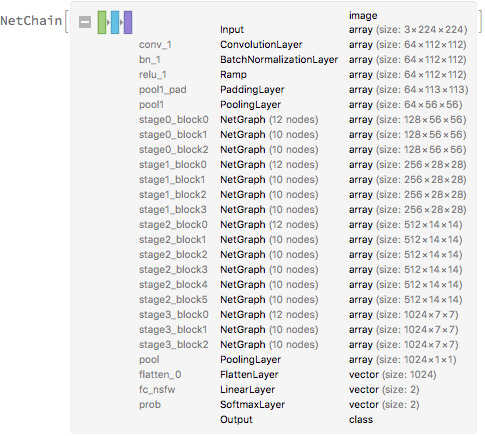Screen dimensions: 485x436
Task: Click the blue layer block icon
Action: [115, 22]
